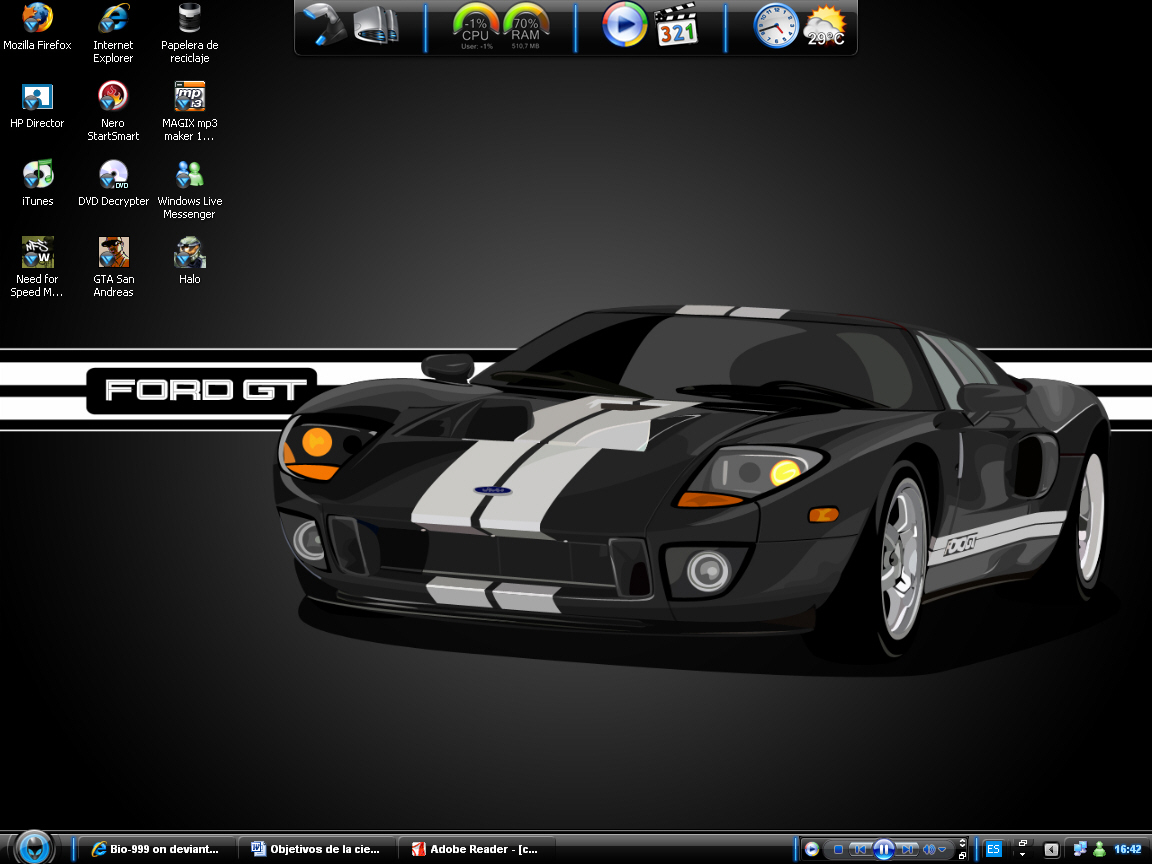Open Mozilla Firefox desktop shortcut
The height and width of the screenshot is (864, 1152).
pos(37,28)
